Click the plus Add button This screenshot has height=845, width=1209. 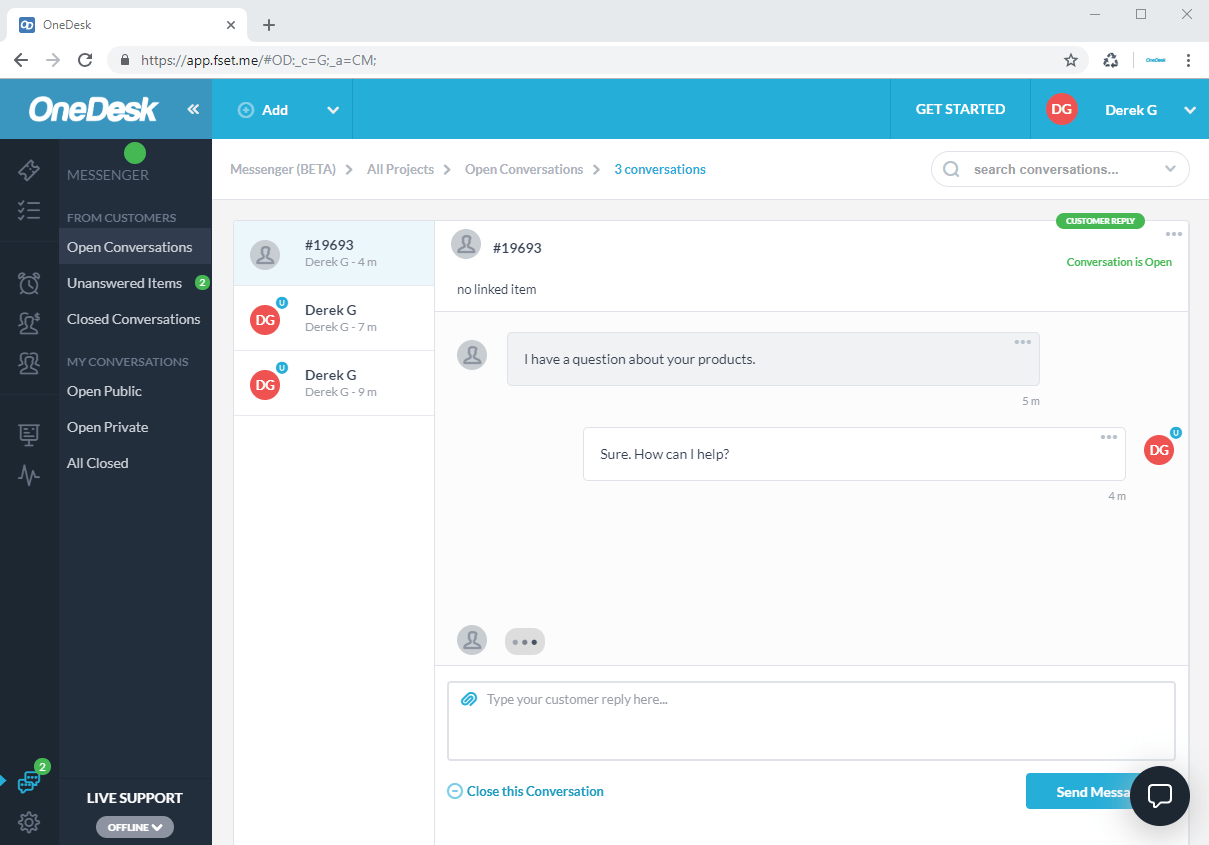click(x=263, y=110)
